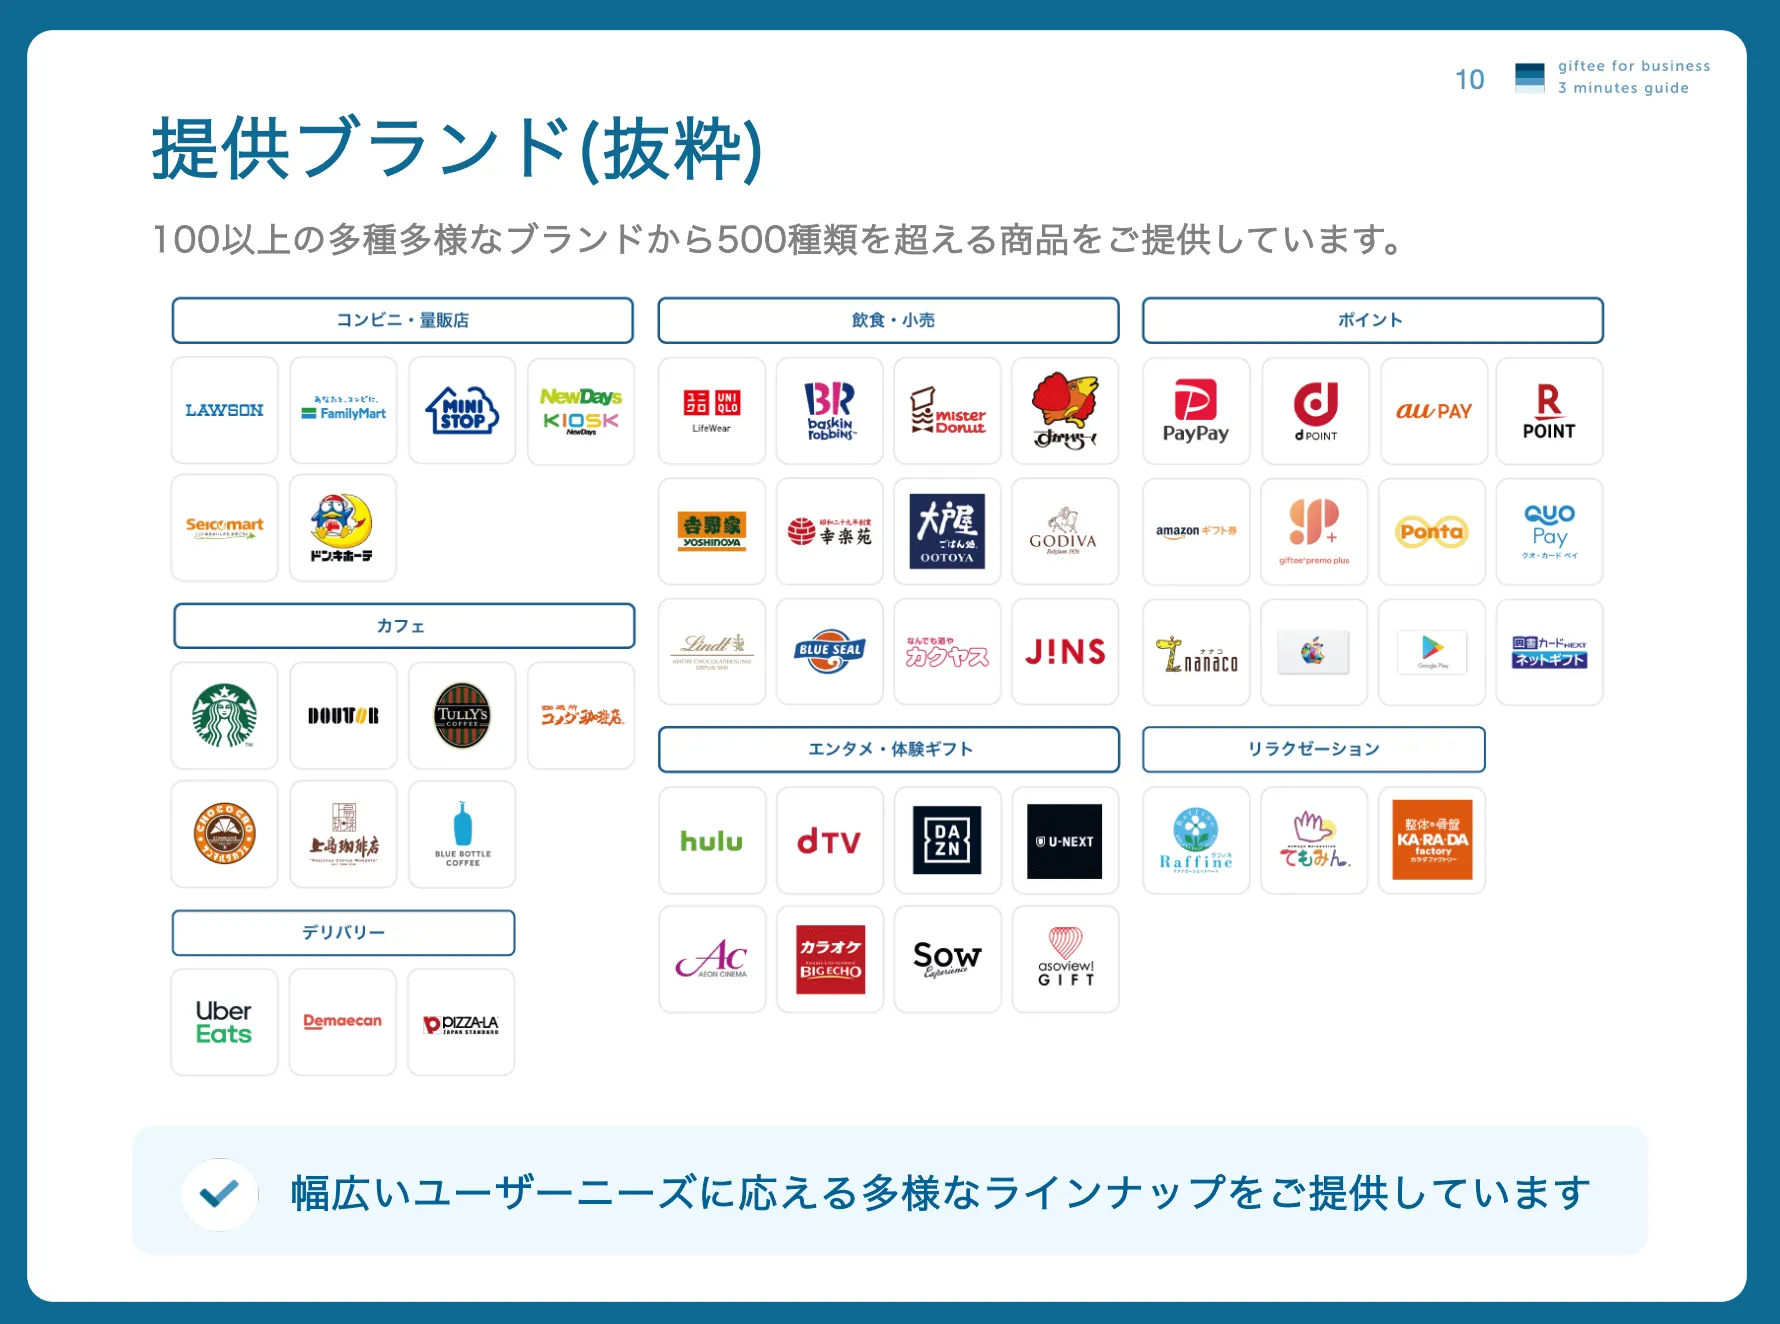The height and width of the screenshot is (1324, 1780).
Task: Click the giftee for business logo mark
Action: 1529,77
